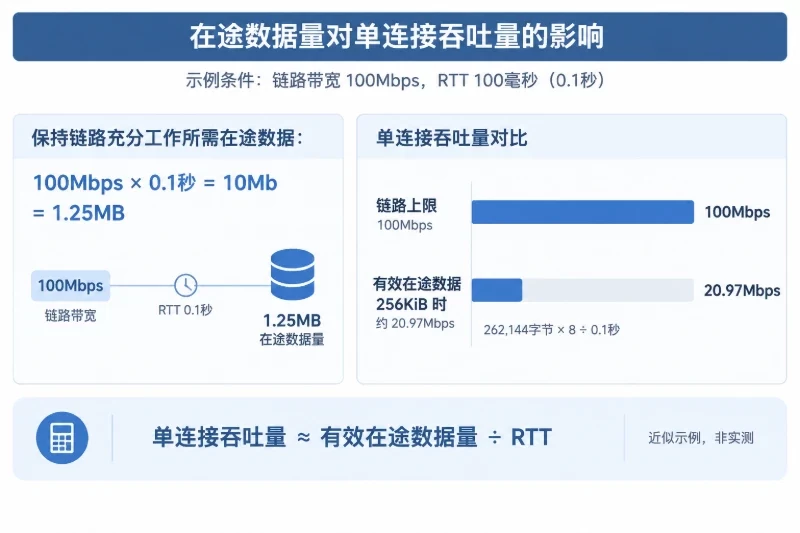800x533 pixels.
Task: Click the gray unfilled part of the 256KiB bar
Action: click(x=608, y=290)
